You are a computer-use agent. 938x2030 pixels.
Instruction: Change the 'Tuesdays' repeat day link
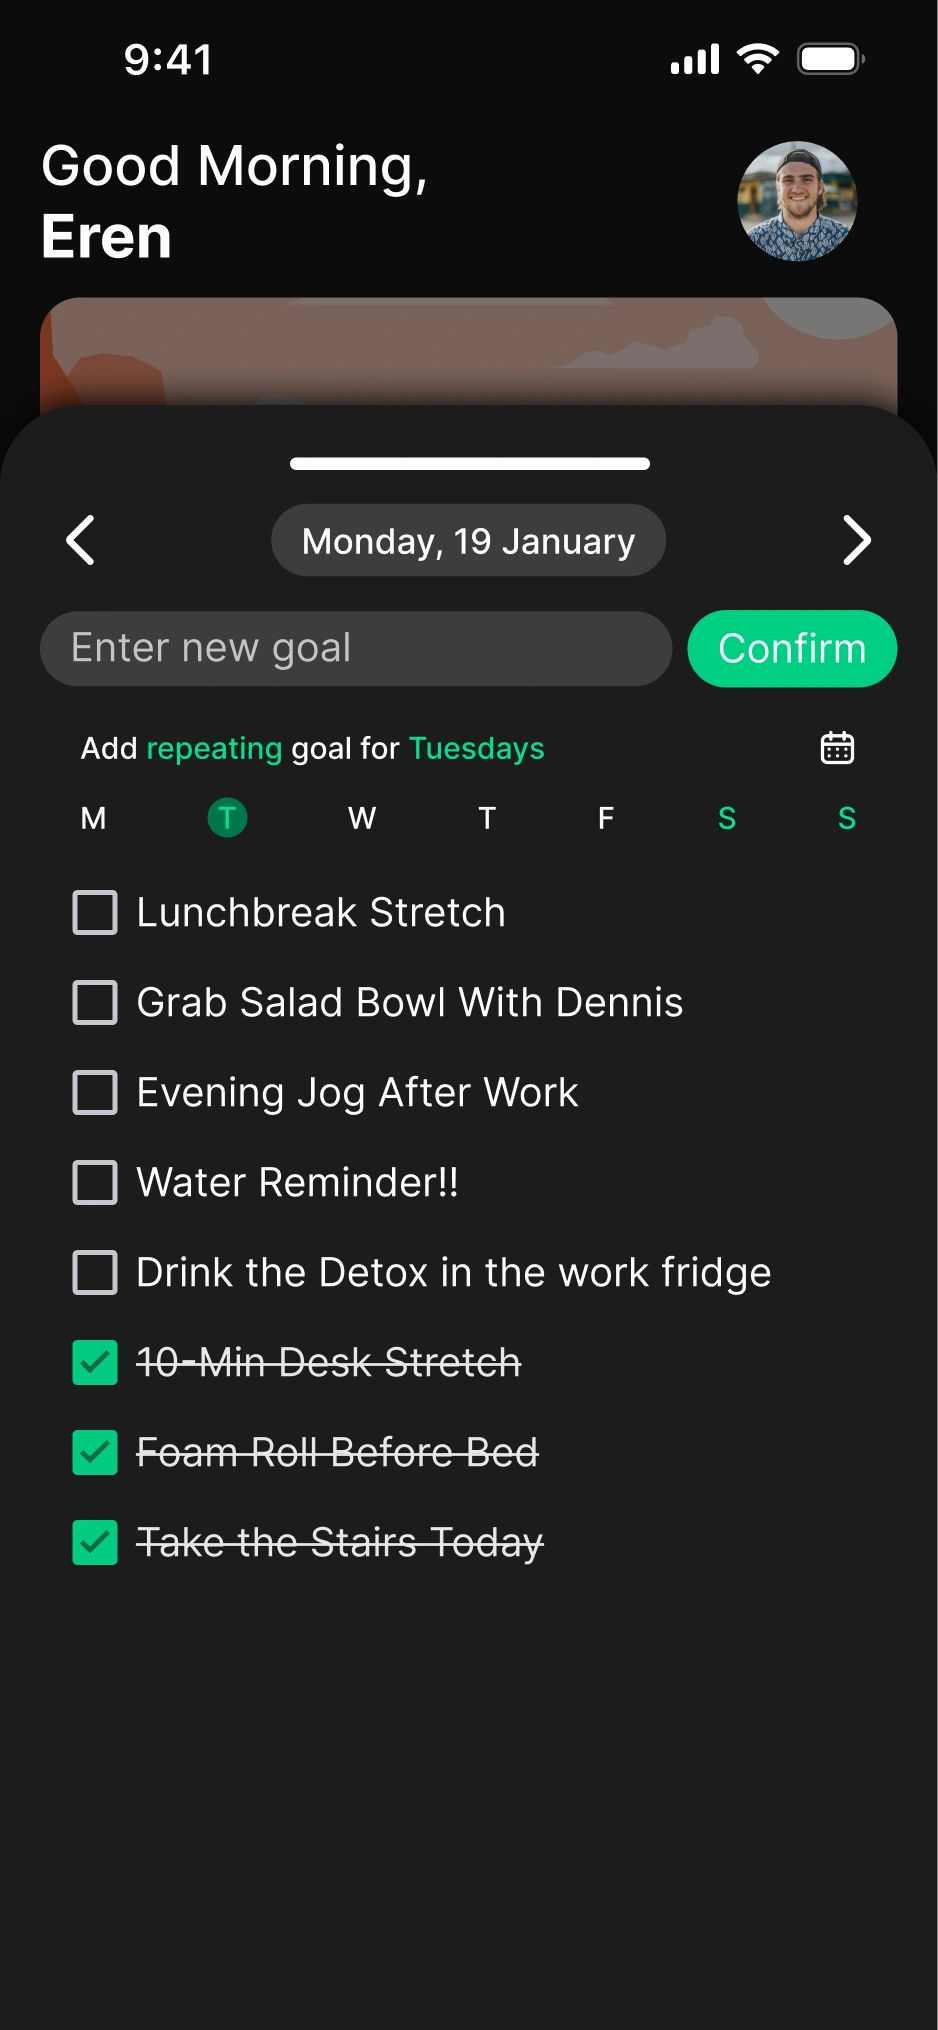477,748
